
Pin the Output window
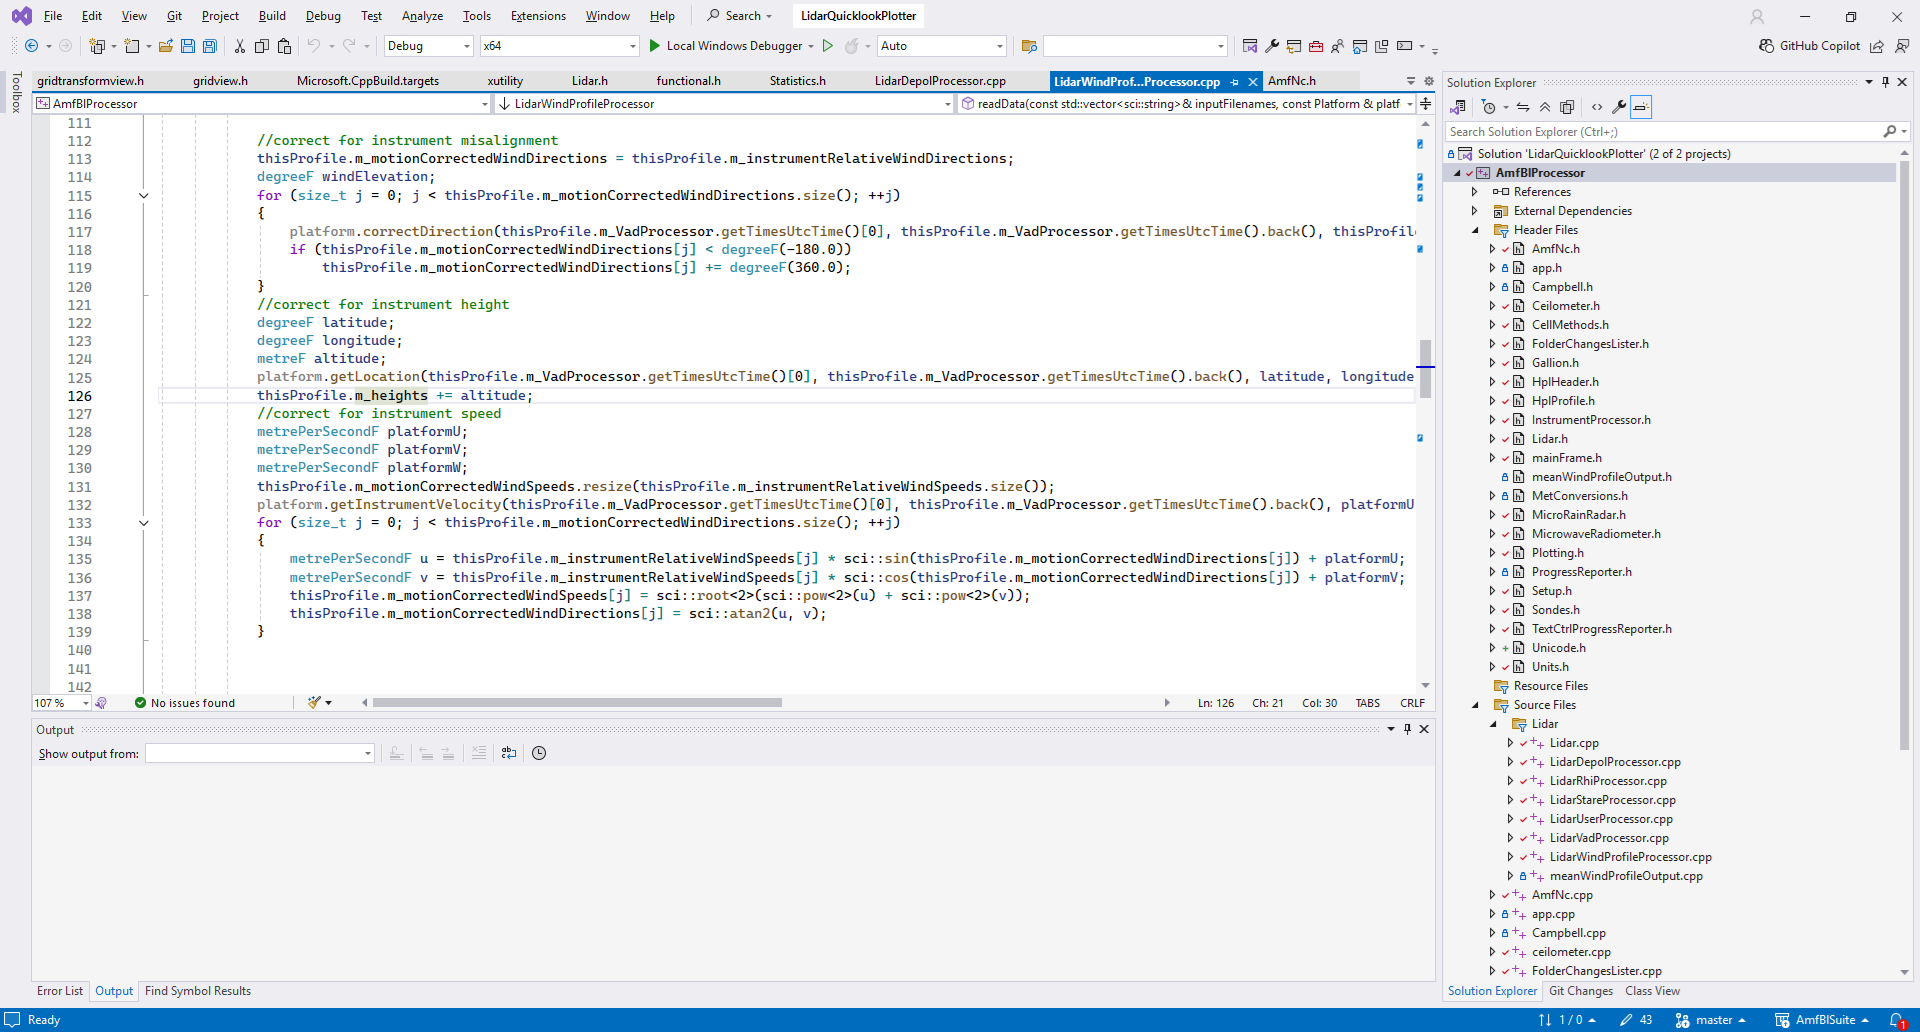click(x=1407, y=729)
